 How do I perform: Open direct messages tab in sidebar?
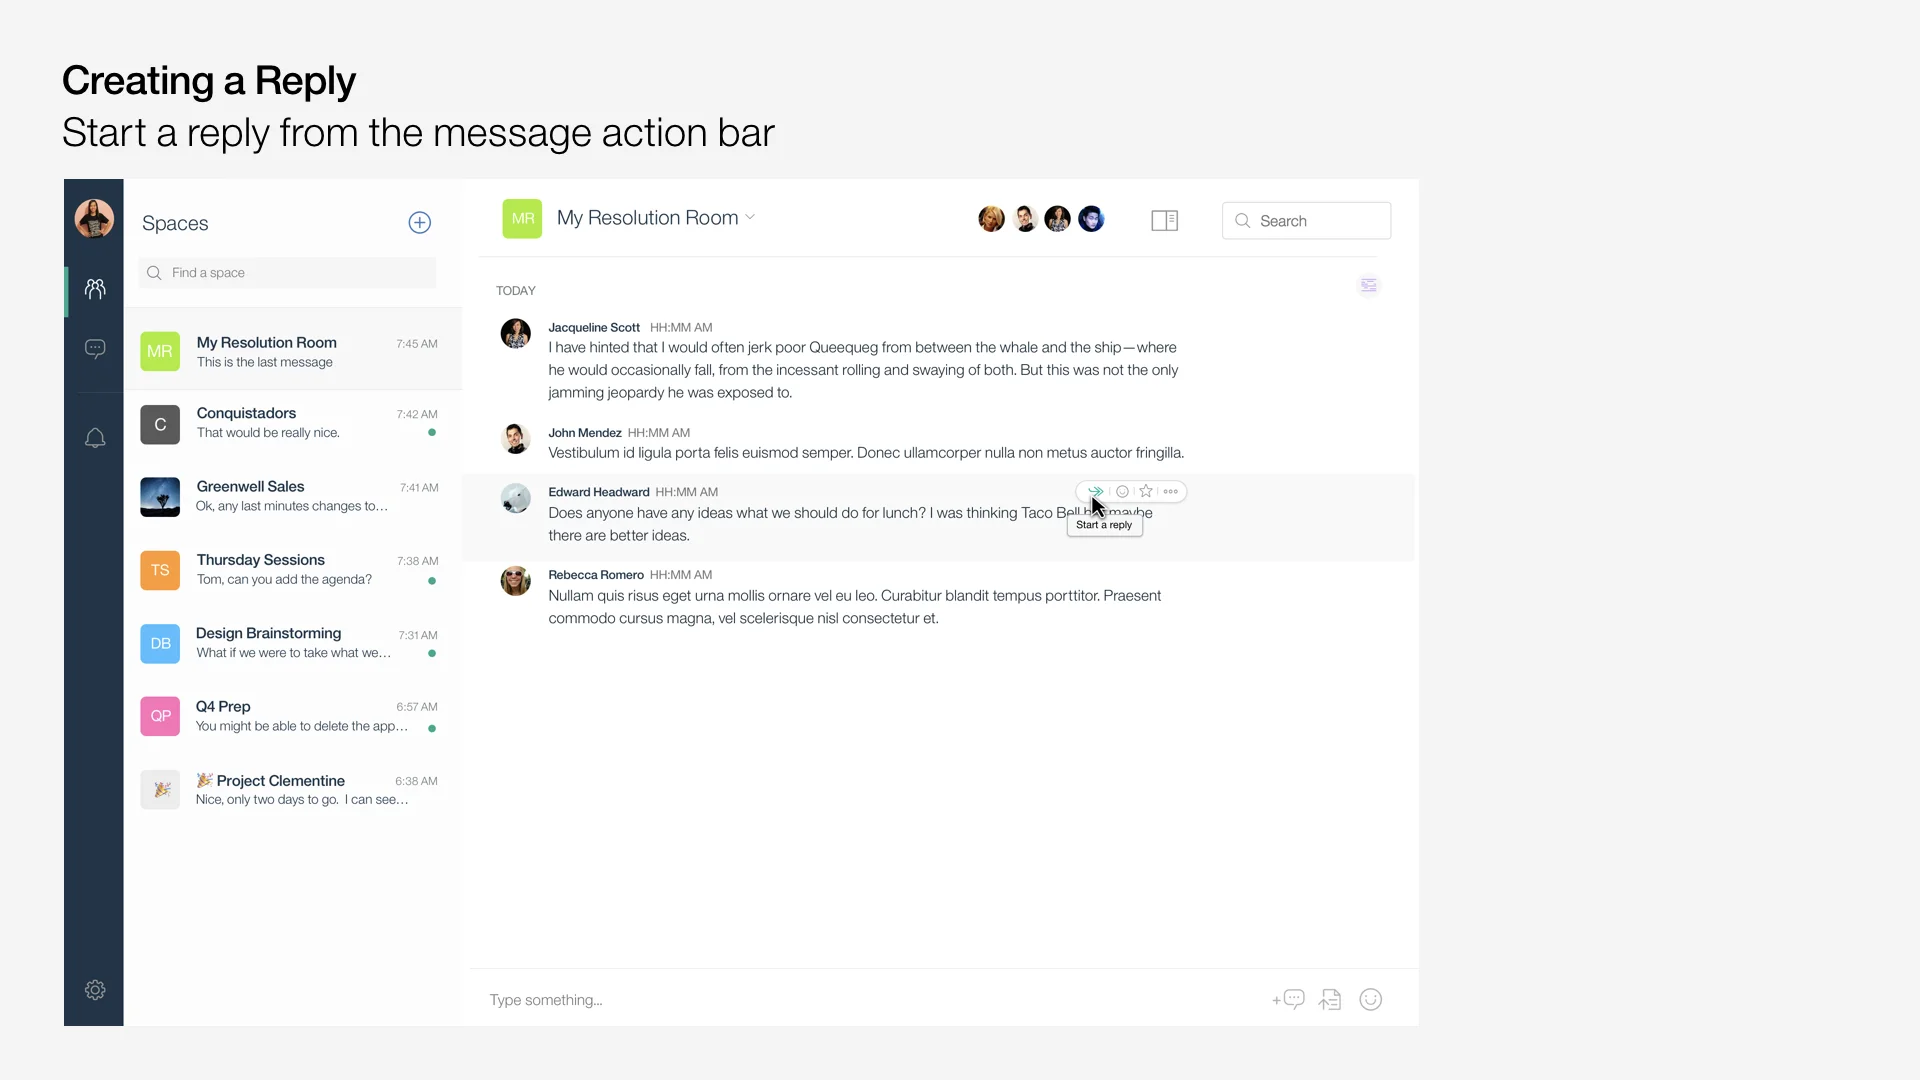click(95, 349)
